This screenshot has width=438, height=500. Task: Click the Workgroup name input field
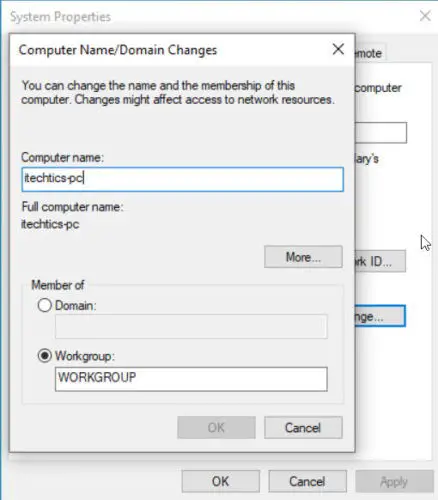click(191, 379)
